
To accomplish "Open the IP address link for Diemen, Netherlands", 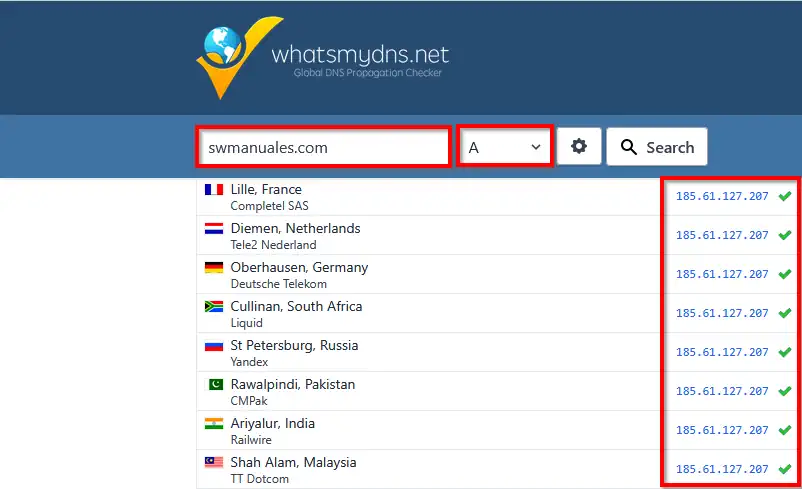I will pos(722,235).
